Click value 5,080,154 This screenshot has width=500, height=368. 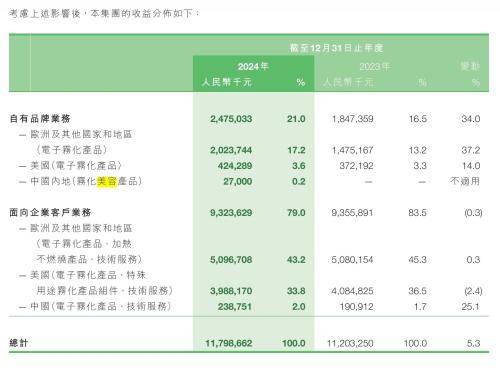tap(352, 260)
